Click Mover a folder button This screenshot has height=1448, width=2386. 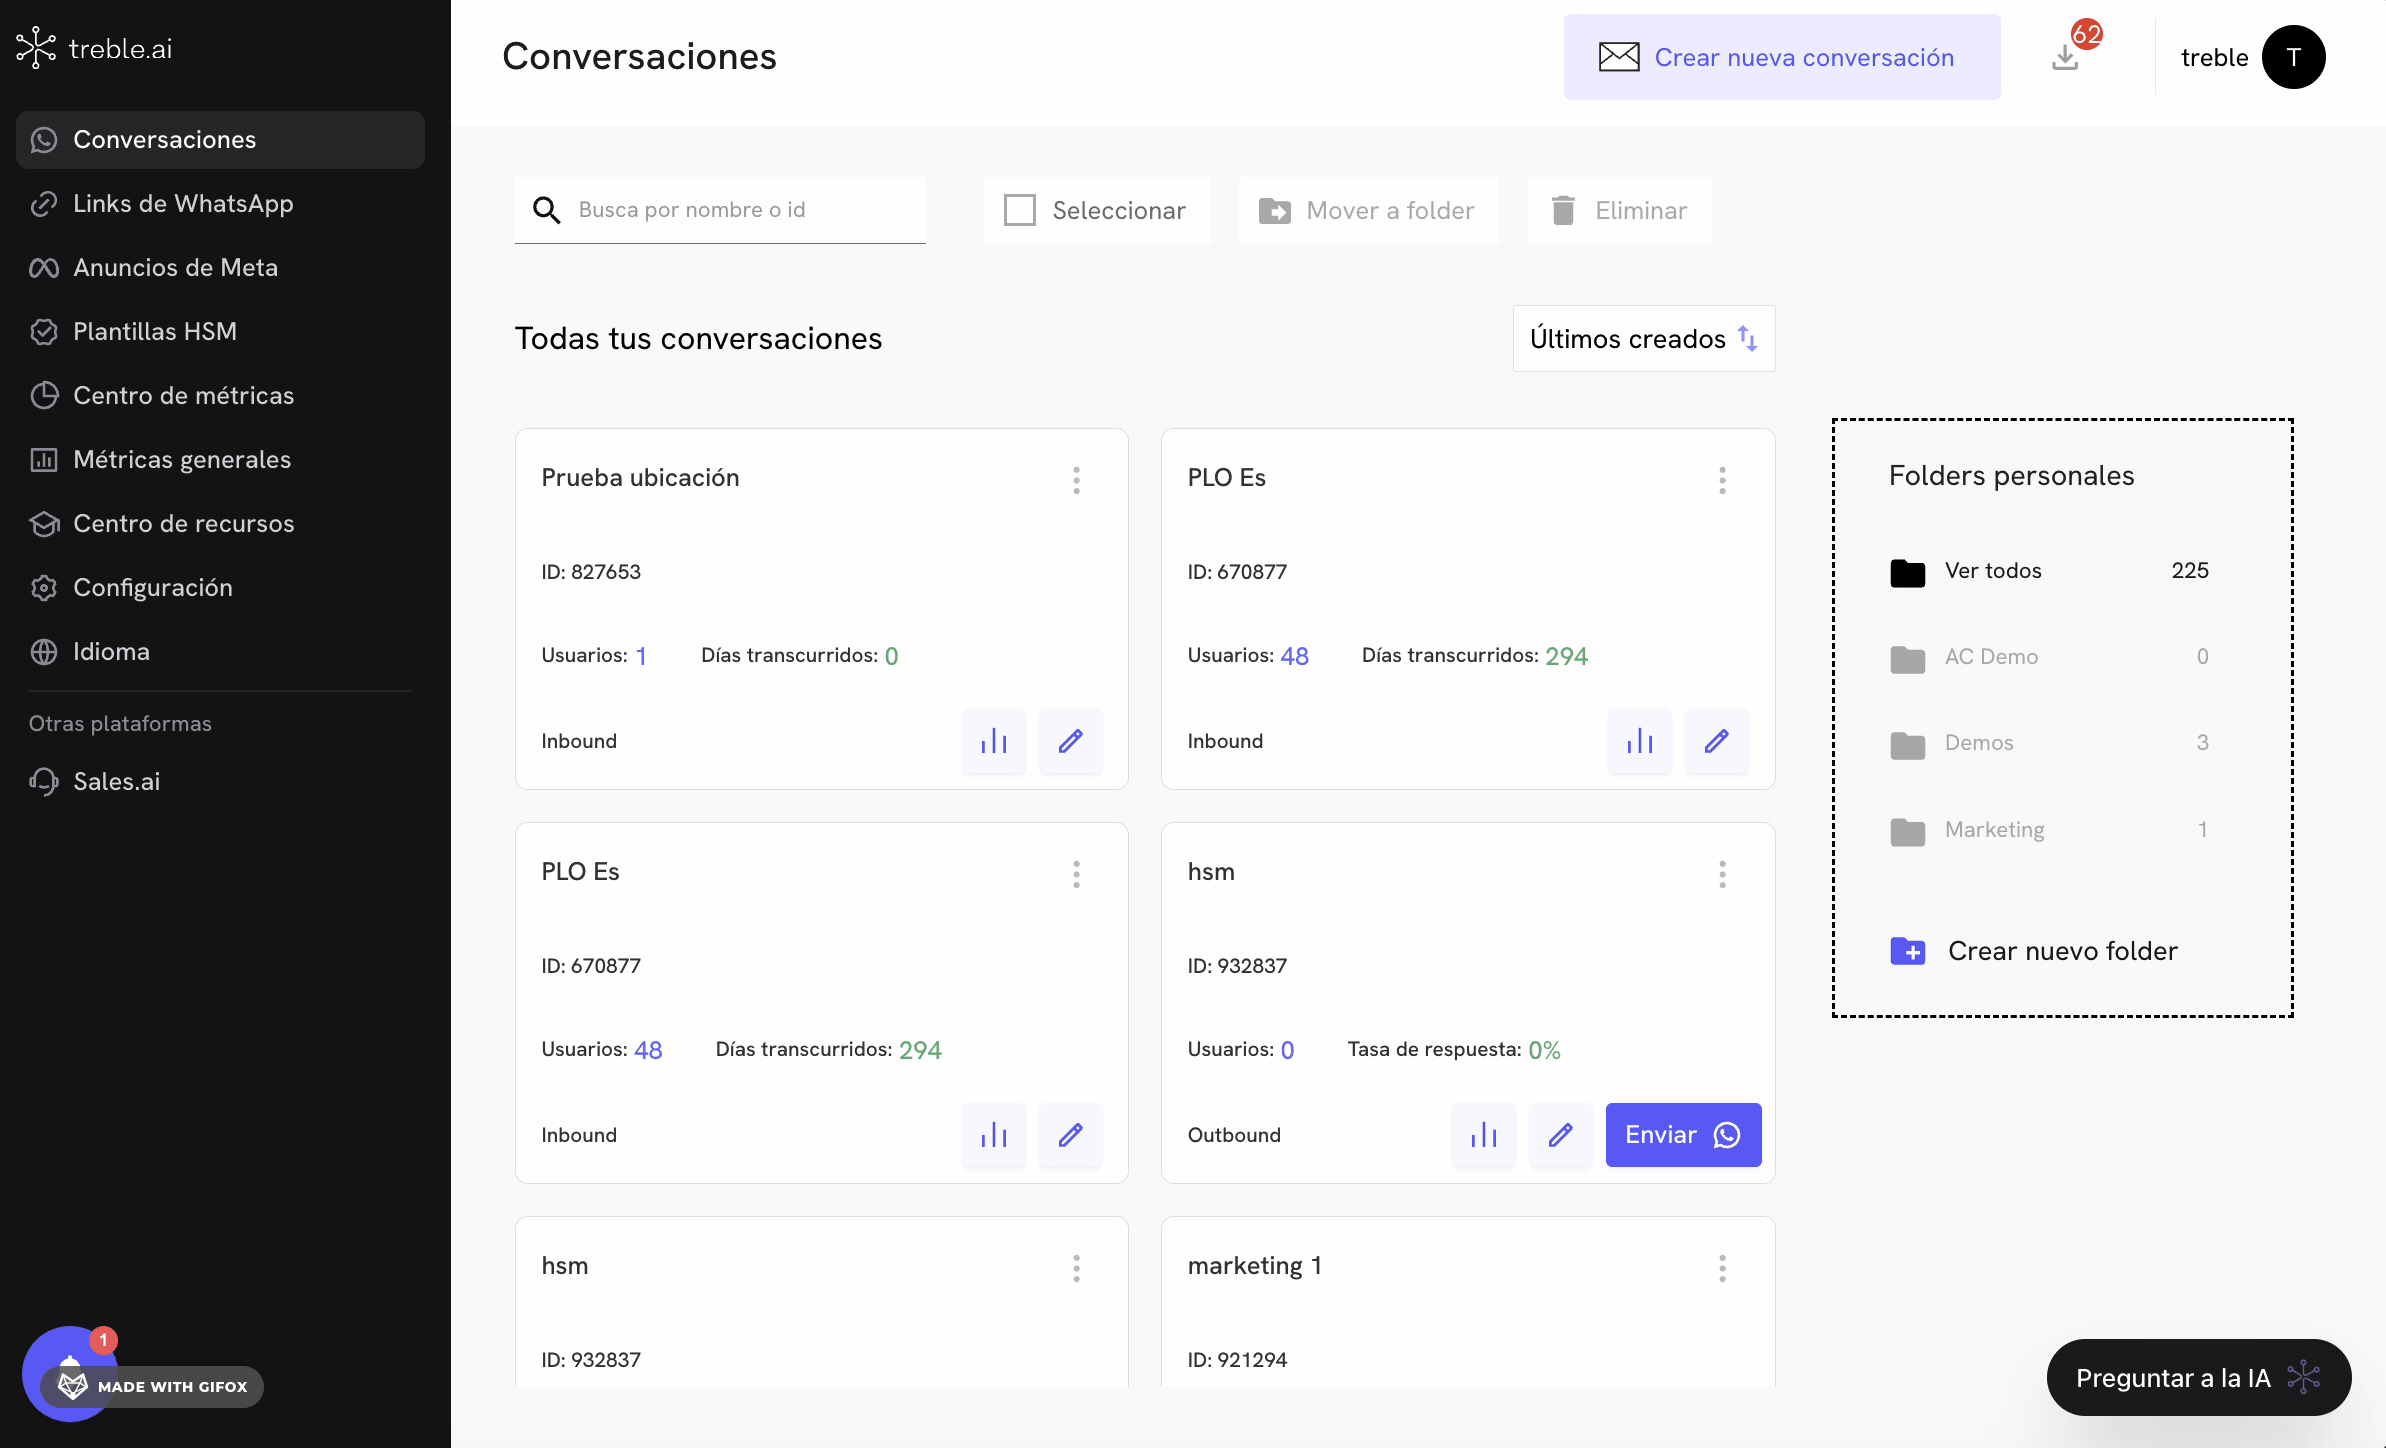coord(1368,210)
